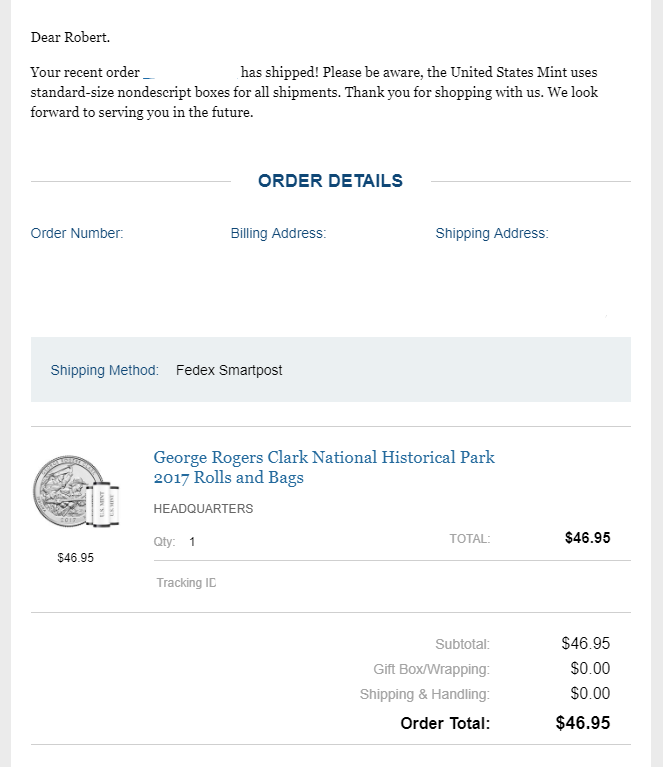Select the Shipping Method label
The image size is (663, 767).
pyautogui.click(x=104, y=370)
